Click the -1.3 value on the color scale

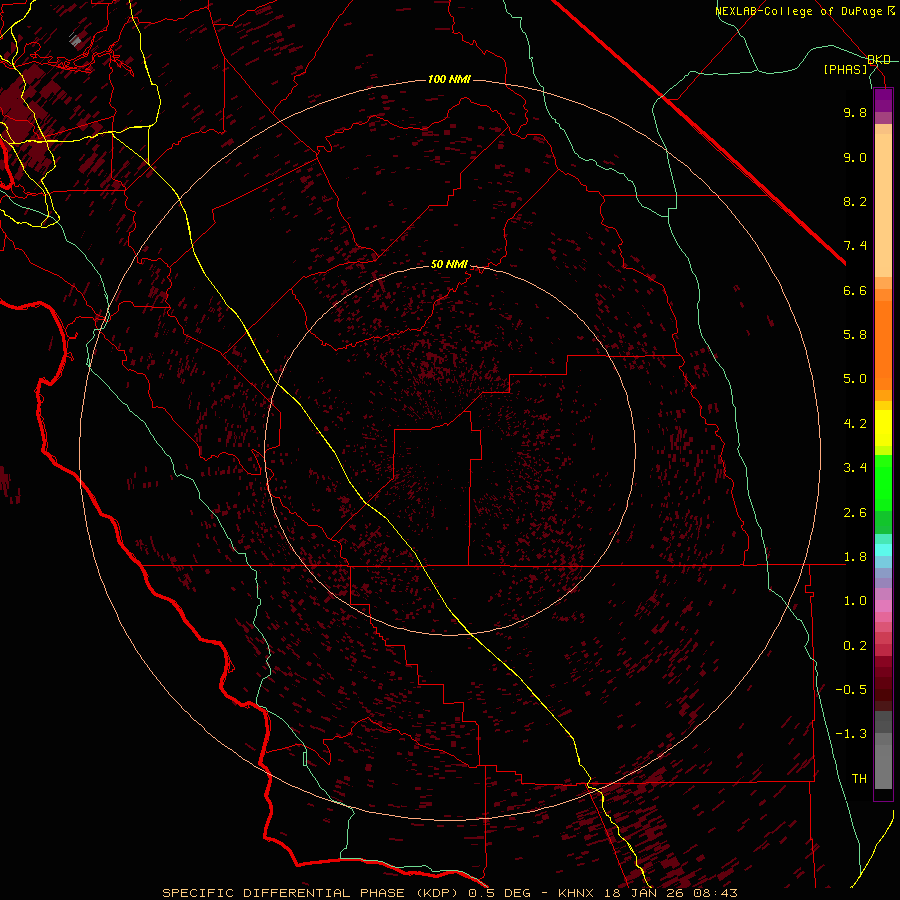click(851, 734)
